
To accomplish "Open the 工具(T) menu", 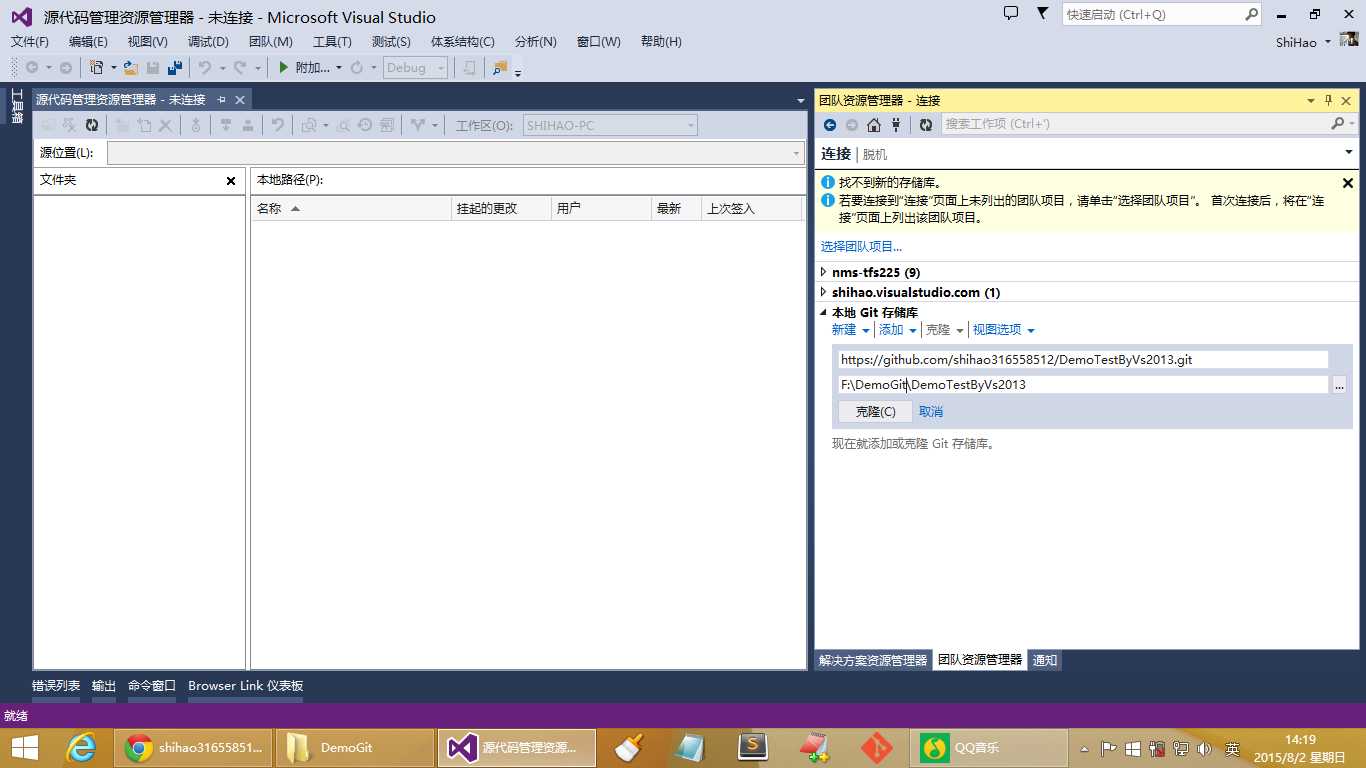I will pos(332,42).
